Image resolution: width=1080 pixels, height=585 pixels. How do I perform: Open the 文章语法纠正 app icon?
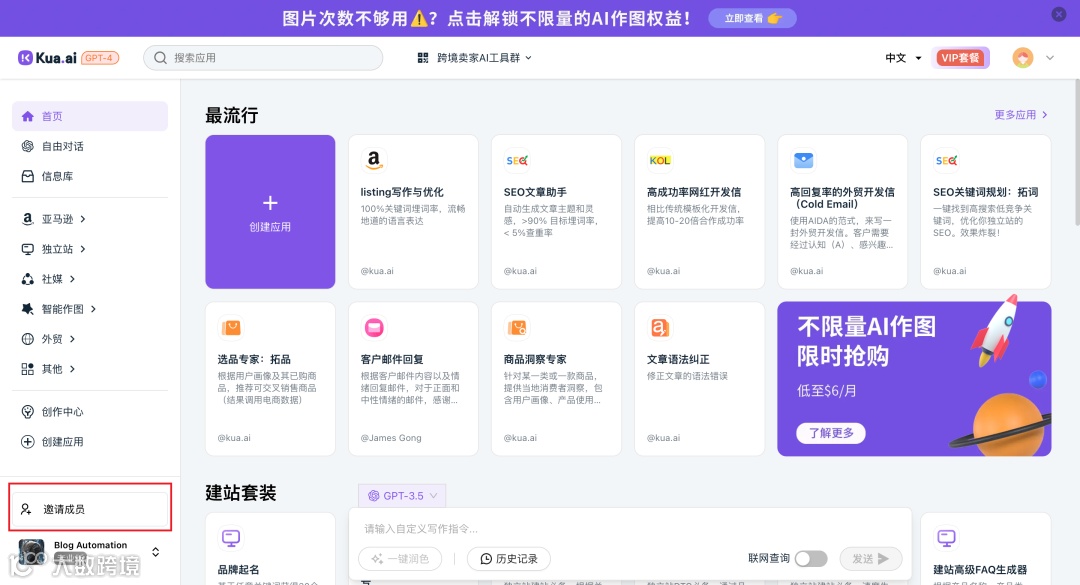point(659,326)
